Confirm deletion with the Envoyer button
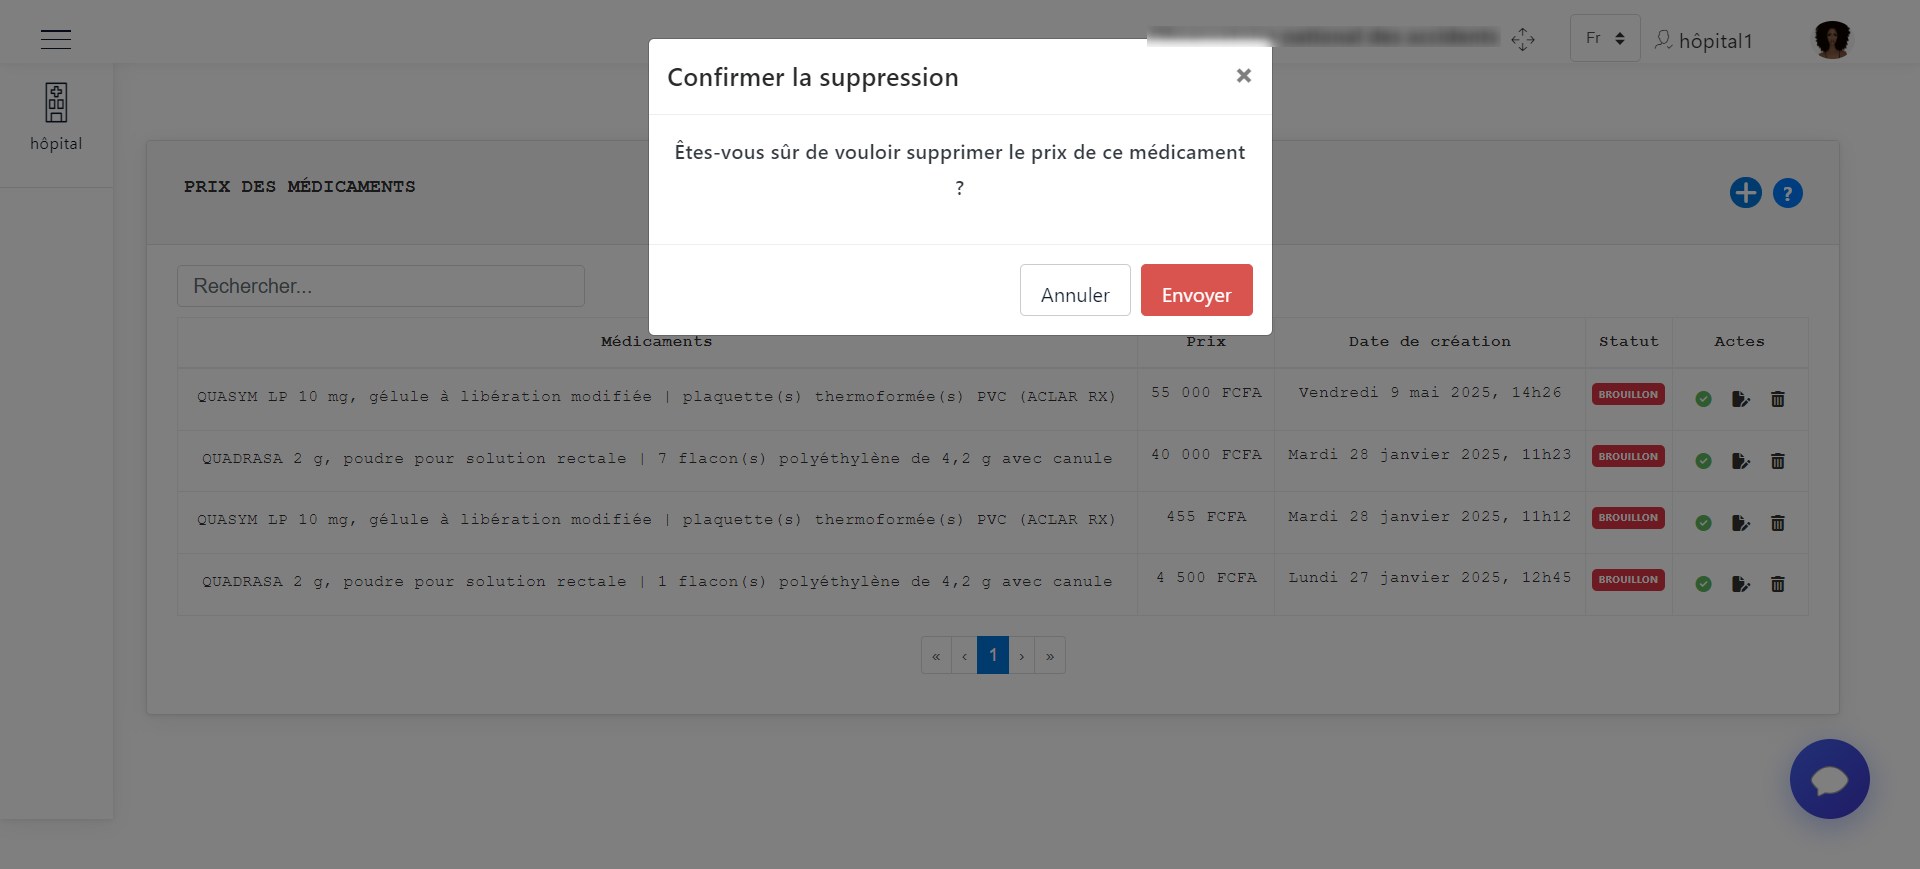Image resolution: width=1920 pixels, height=869 pixels. (1196, 290)
